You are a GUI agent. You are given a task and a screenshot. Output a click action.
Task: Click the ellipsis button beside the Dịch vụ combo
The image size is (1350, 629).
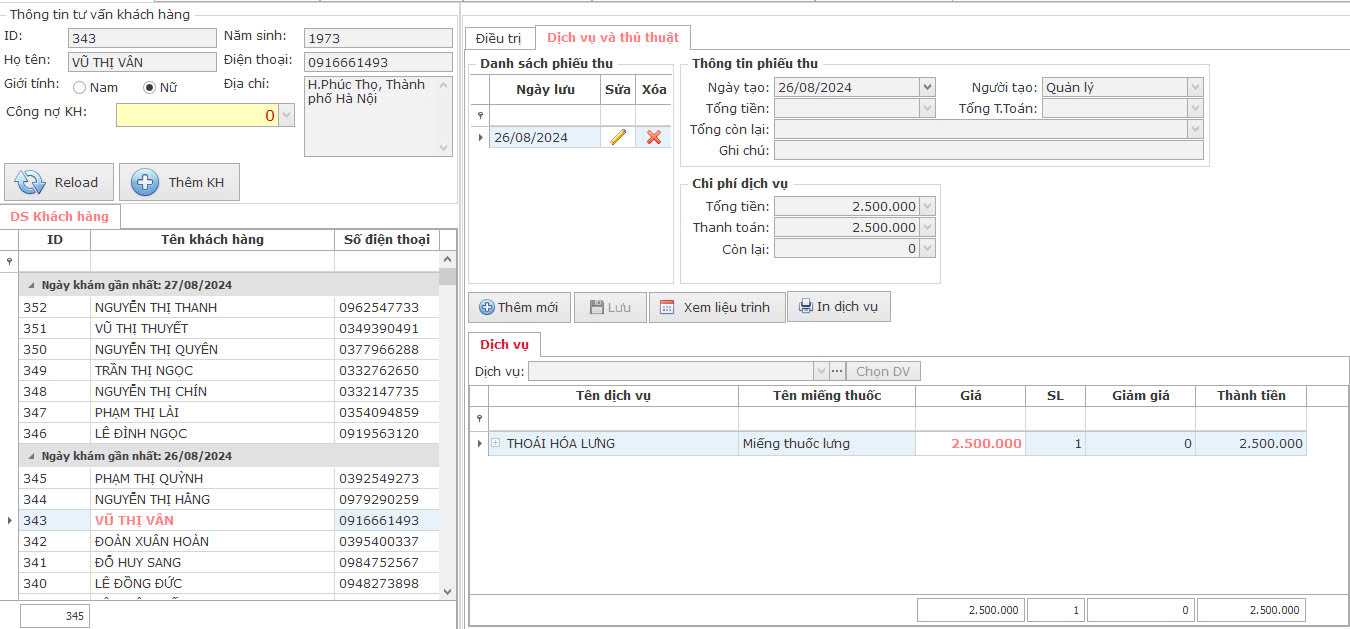[x=838, y=371]
